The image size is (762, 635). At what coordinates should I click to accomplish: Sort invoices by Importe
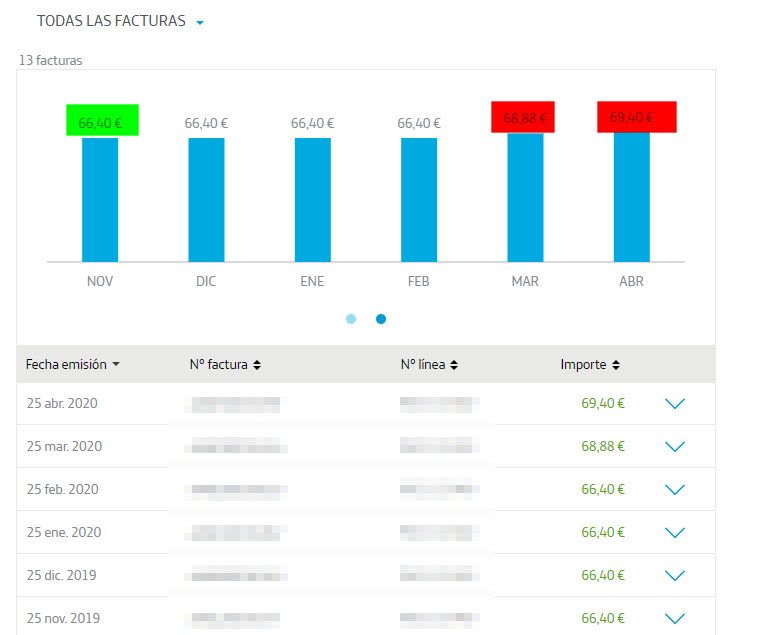tap(590, 365)
